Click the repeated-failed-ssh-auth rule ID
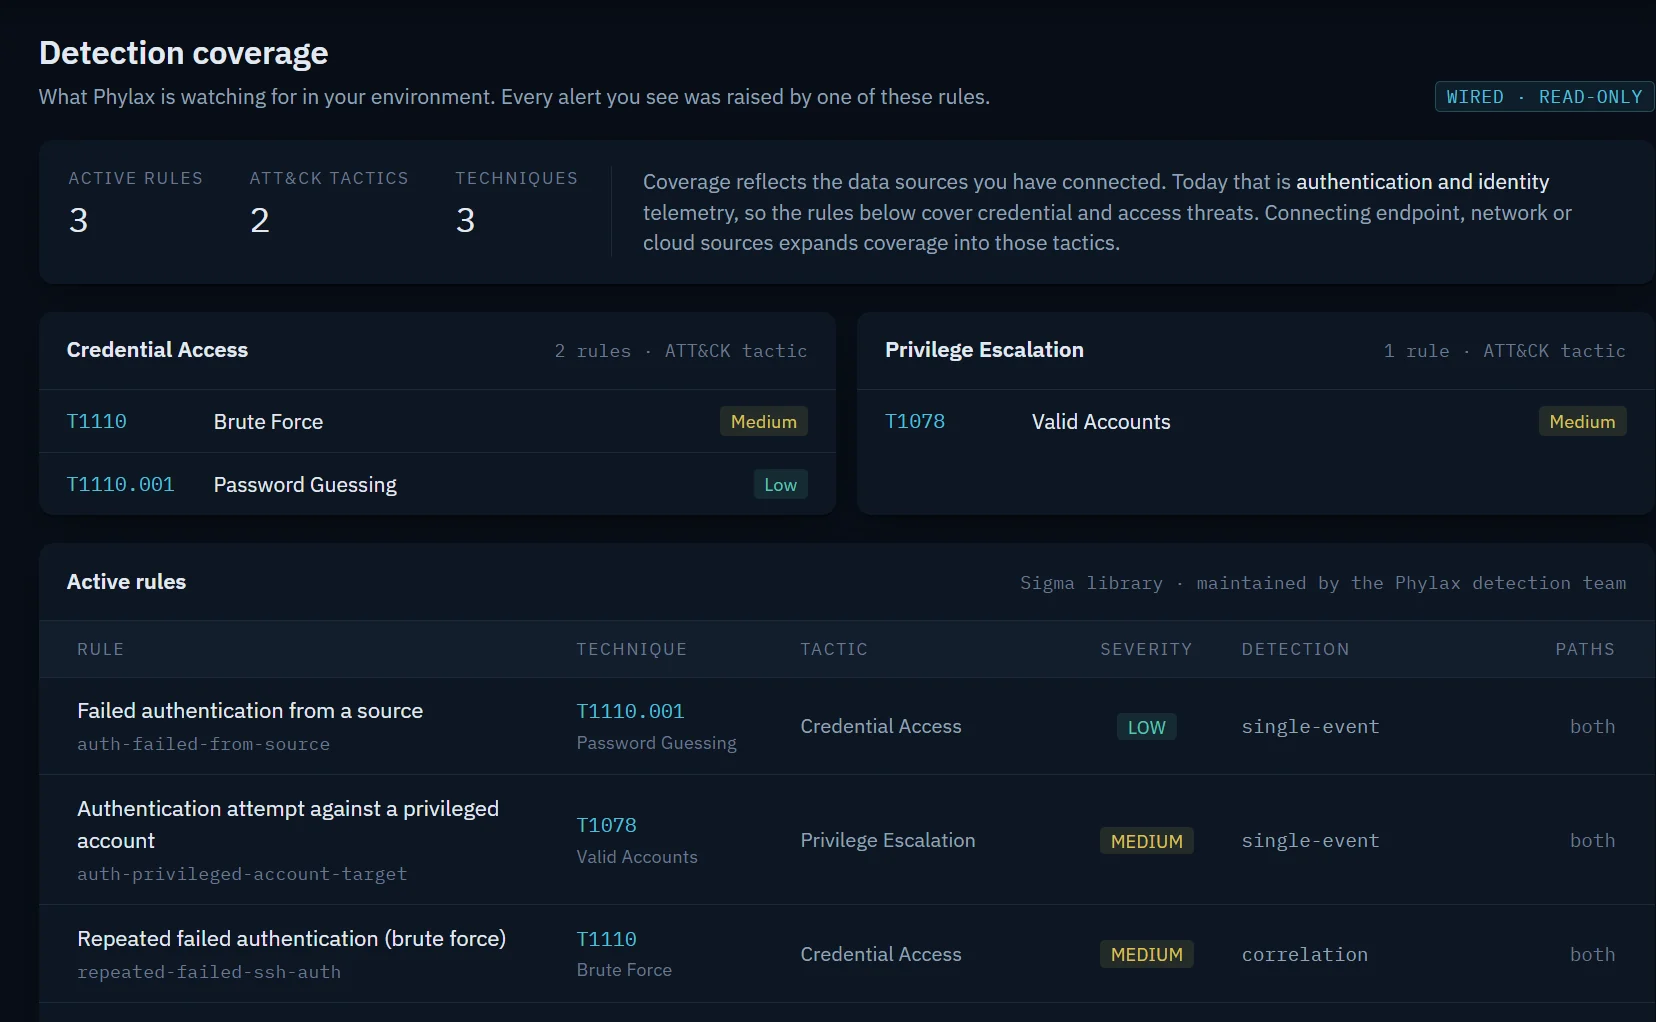The image size is (1656, 1022). (209, 972)
